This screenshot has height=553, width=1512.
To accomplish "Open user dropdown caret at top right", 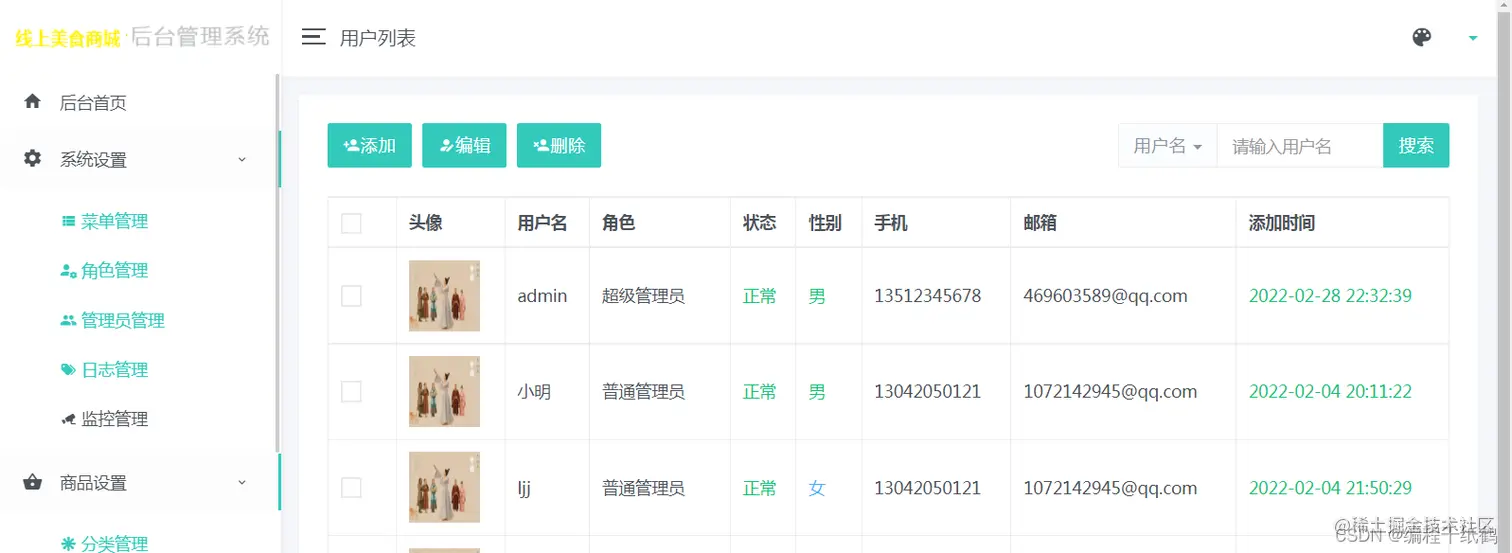I will click(1472, 38).
